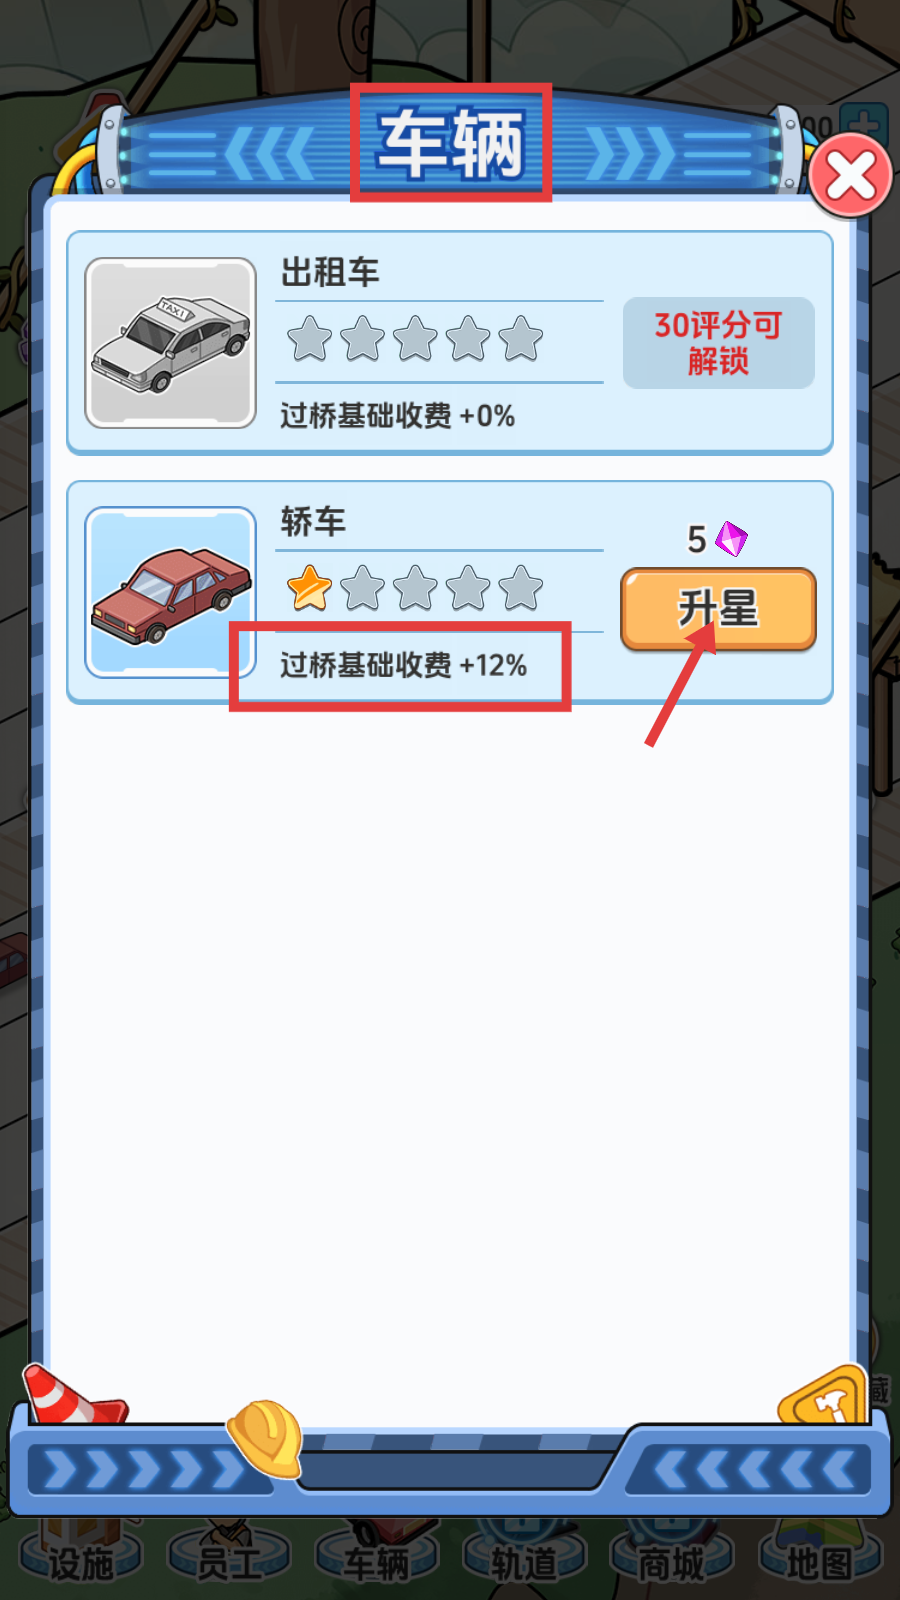Click the sedan's fifth gray star

[x=521, y=588]
